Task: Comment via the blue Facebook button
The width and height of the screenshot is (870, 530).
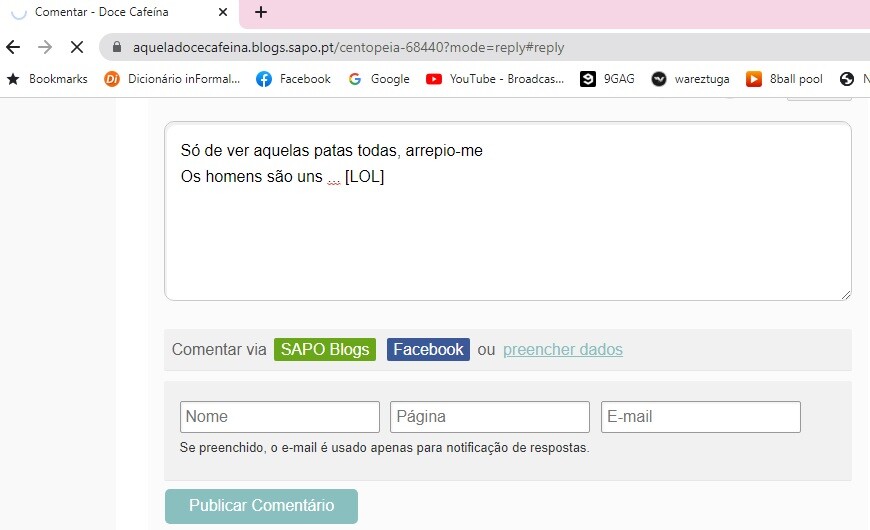Action: coord(428,350)
